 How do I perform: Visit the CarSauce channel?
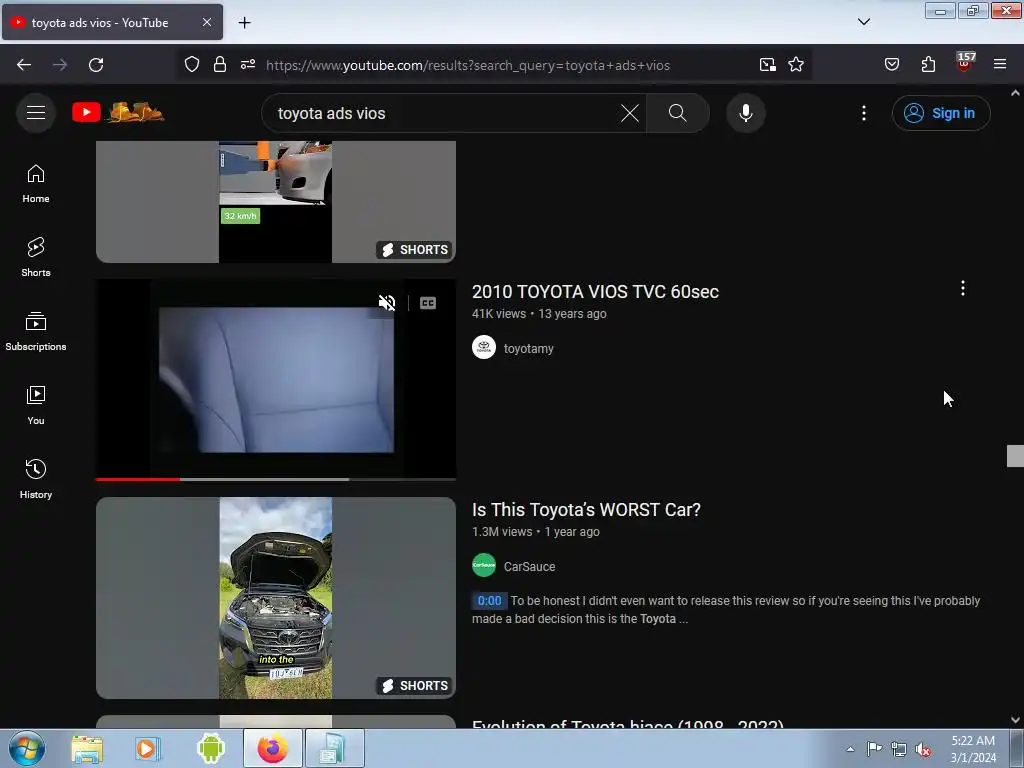tap(529, 567)
